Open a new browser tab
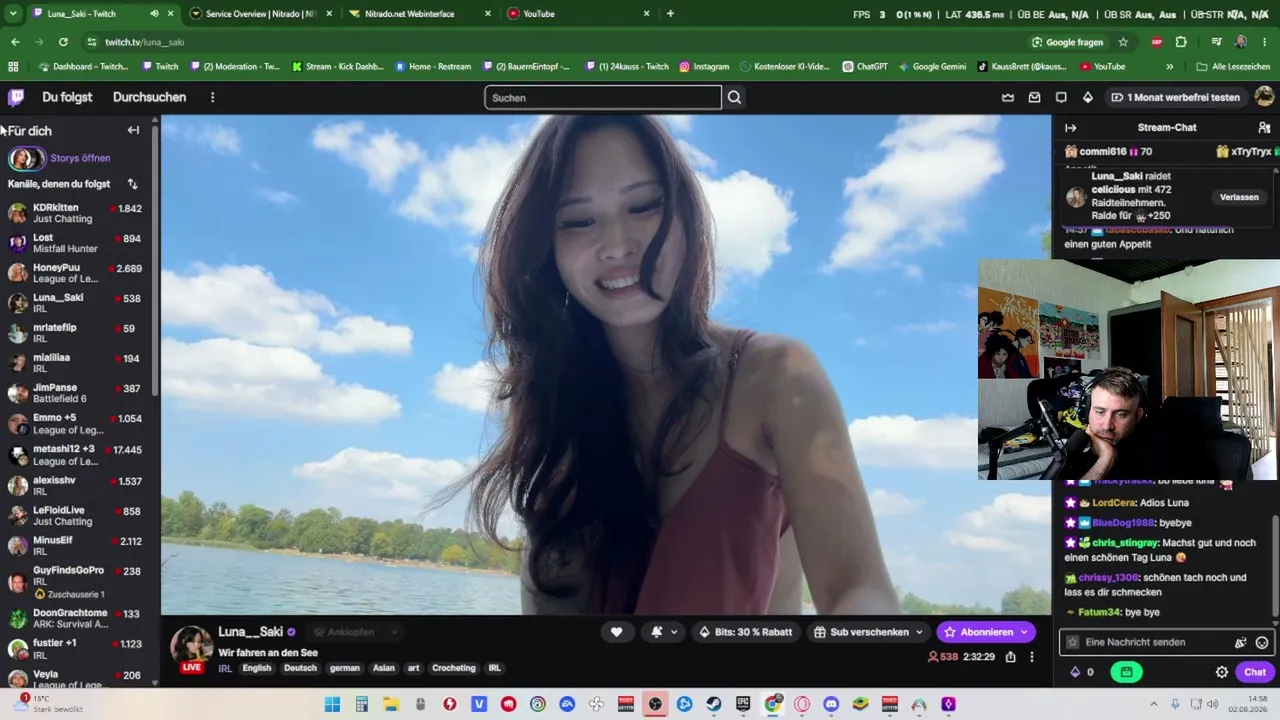This screenshot has width=1280, height=720. (x=670, y=14)
